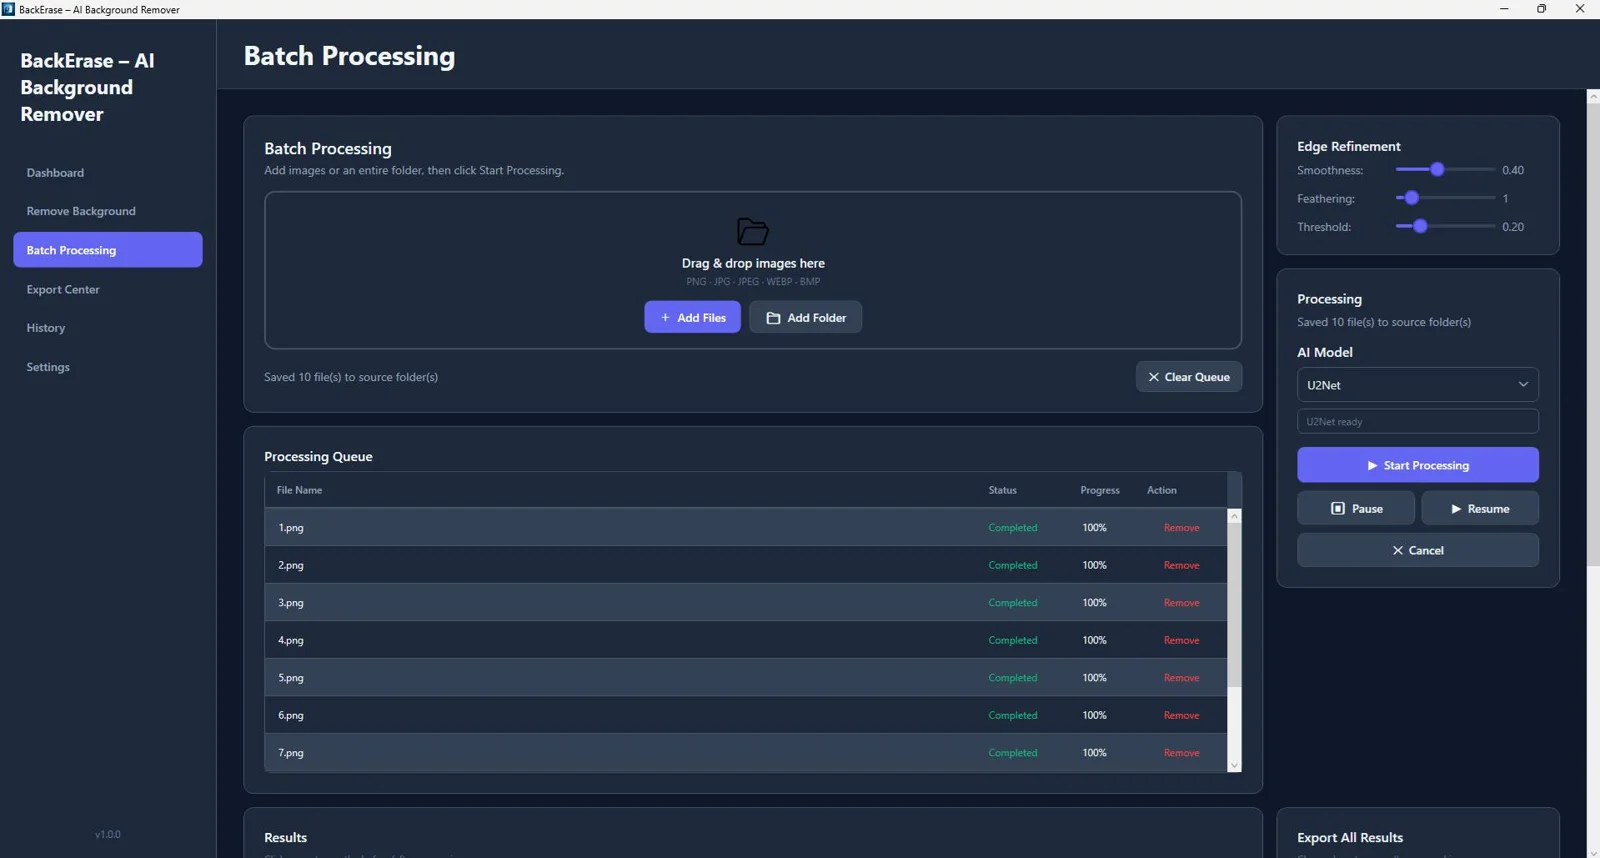Remove 5.png from the queue

coord(1181,678)
